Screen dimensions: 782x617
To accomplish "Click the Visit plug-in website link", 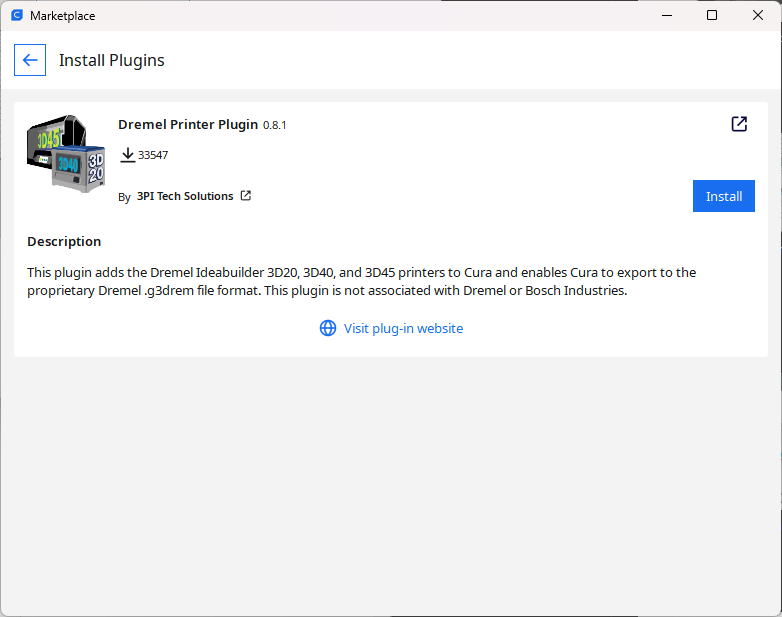I will coord(403,328).
